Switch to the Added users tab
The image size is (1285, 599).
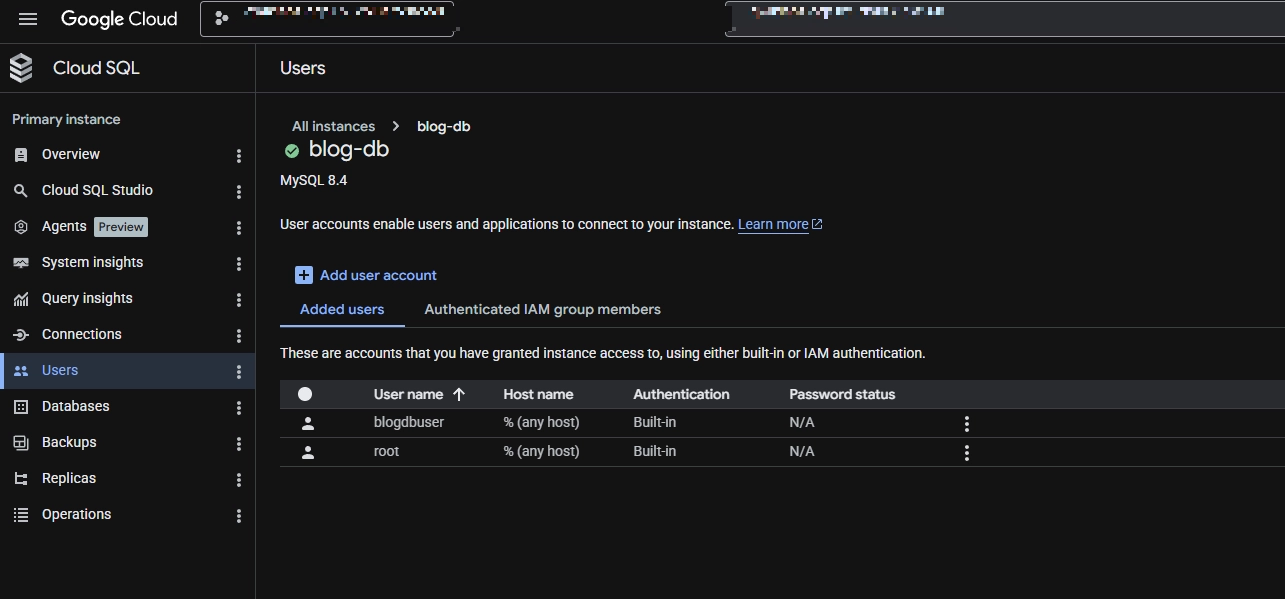(x=342, y=309)
